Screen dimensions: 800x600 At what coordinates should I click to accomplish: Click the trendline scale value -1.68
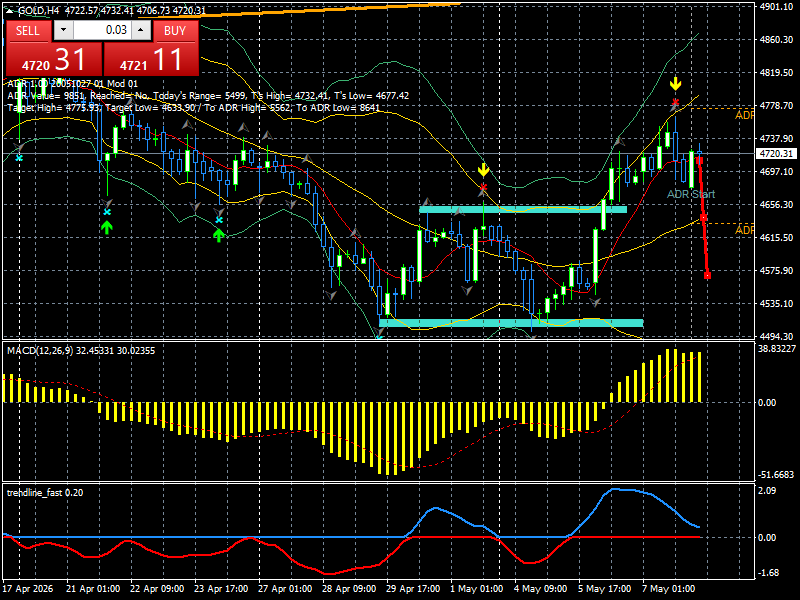pos(768,572)
